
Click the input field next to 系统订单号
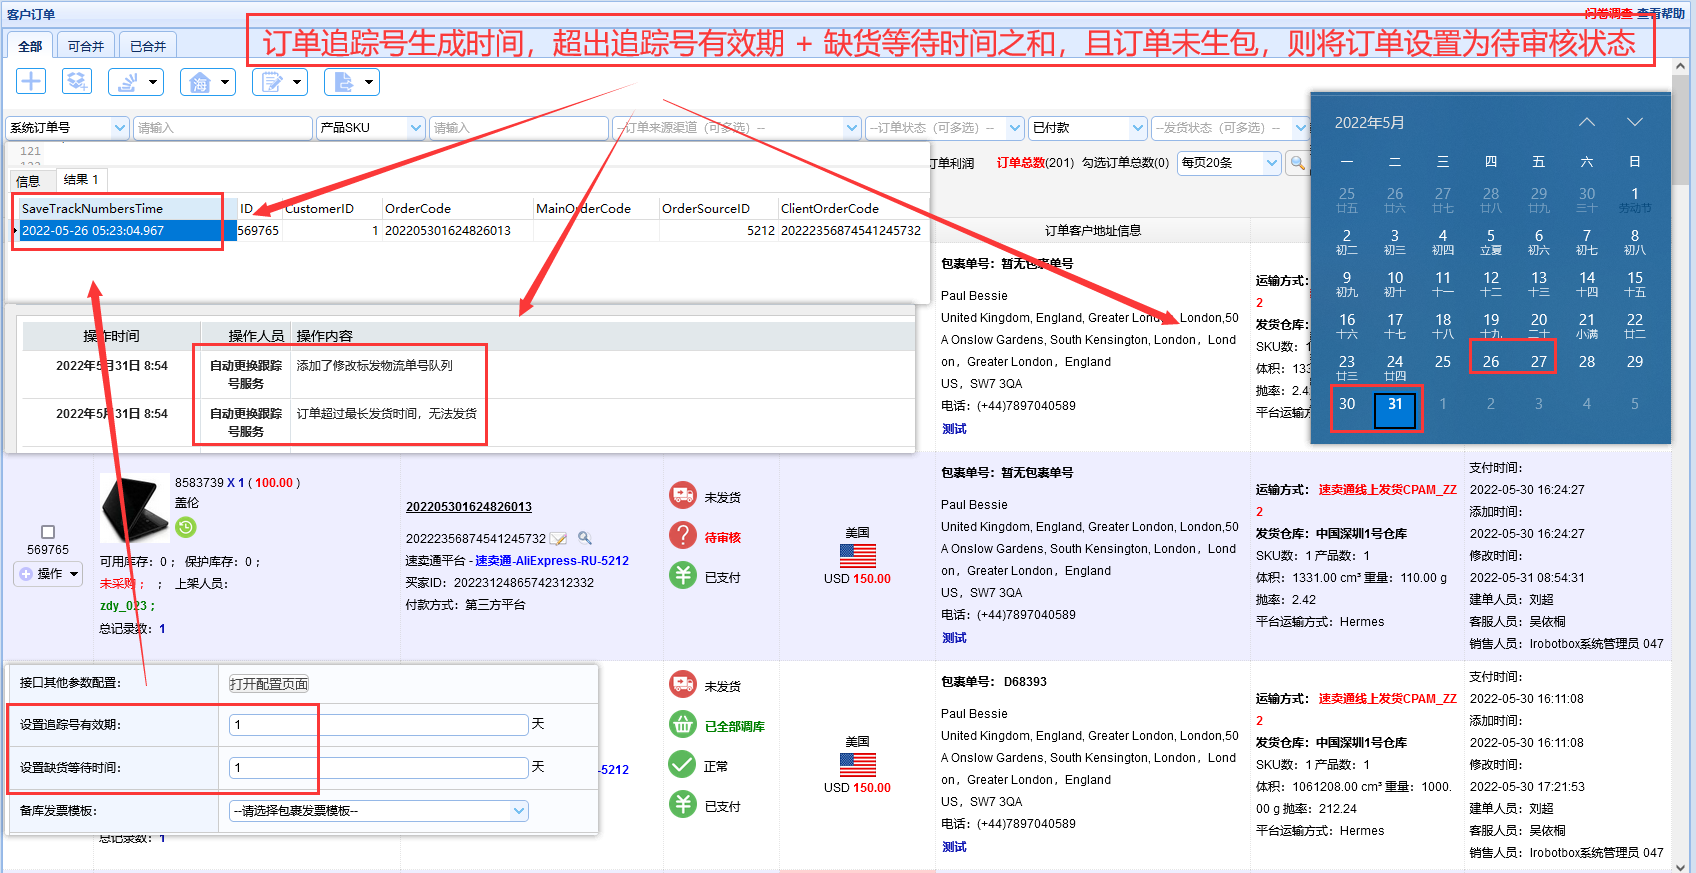[222, 128]
